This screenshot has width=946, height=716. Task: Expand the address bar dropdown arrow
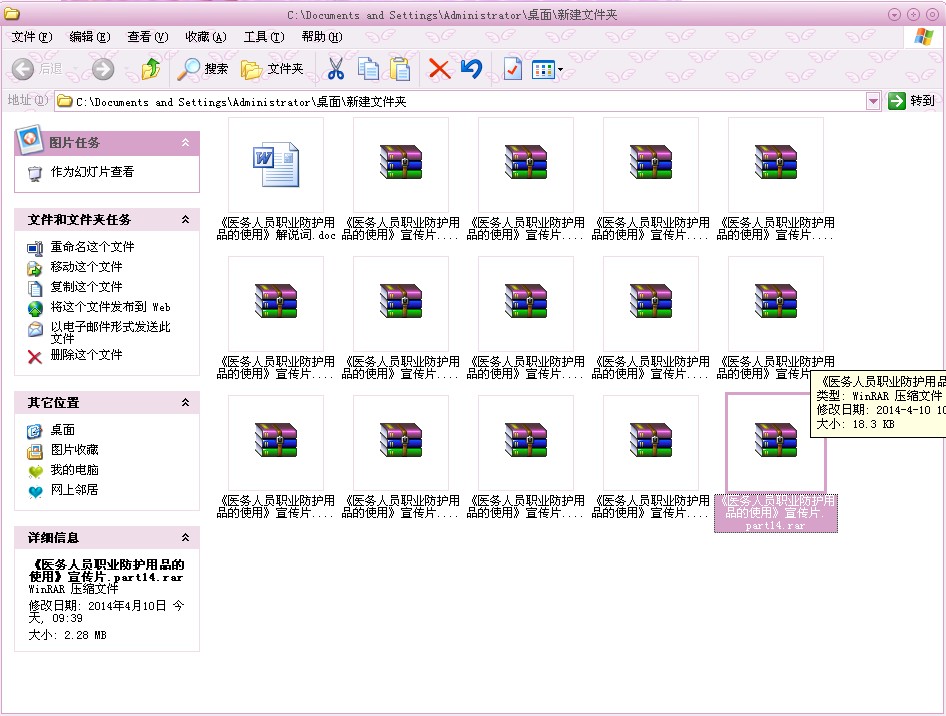coord(873,101)
